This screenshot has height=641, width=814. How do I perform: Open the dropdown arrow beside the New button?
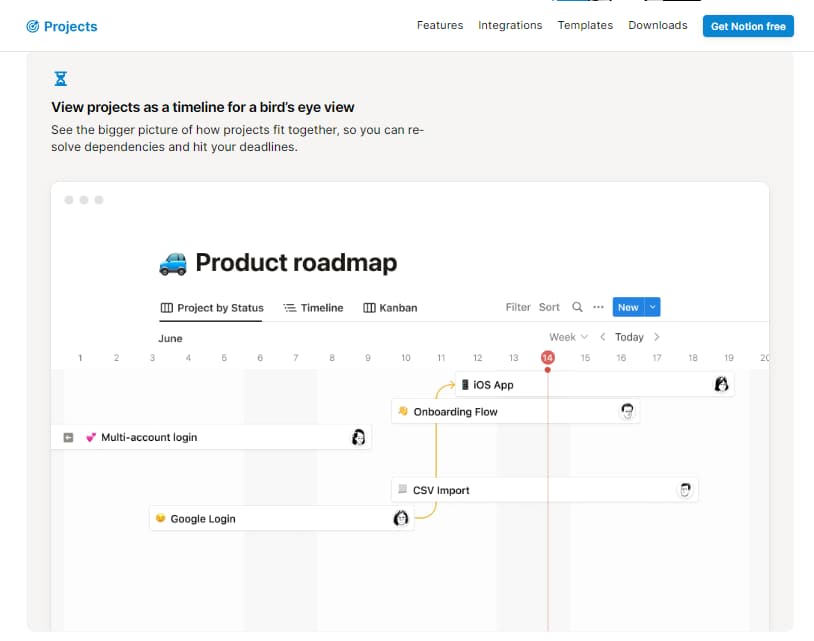[651, 307]
